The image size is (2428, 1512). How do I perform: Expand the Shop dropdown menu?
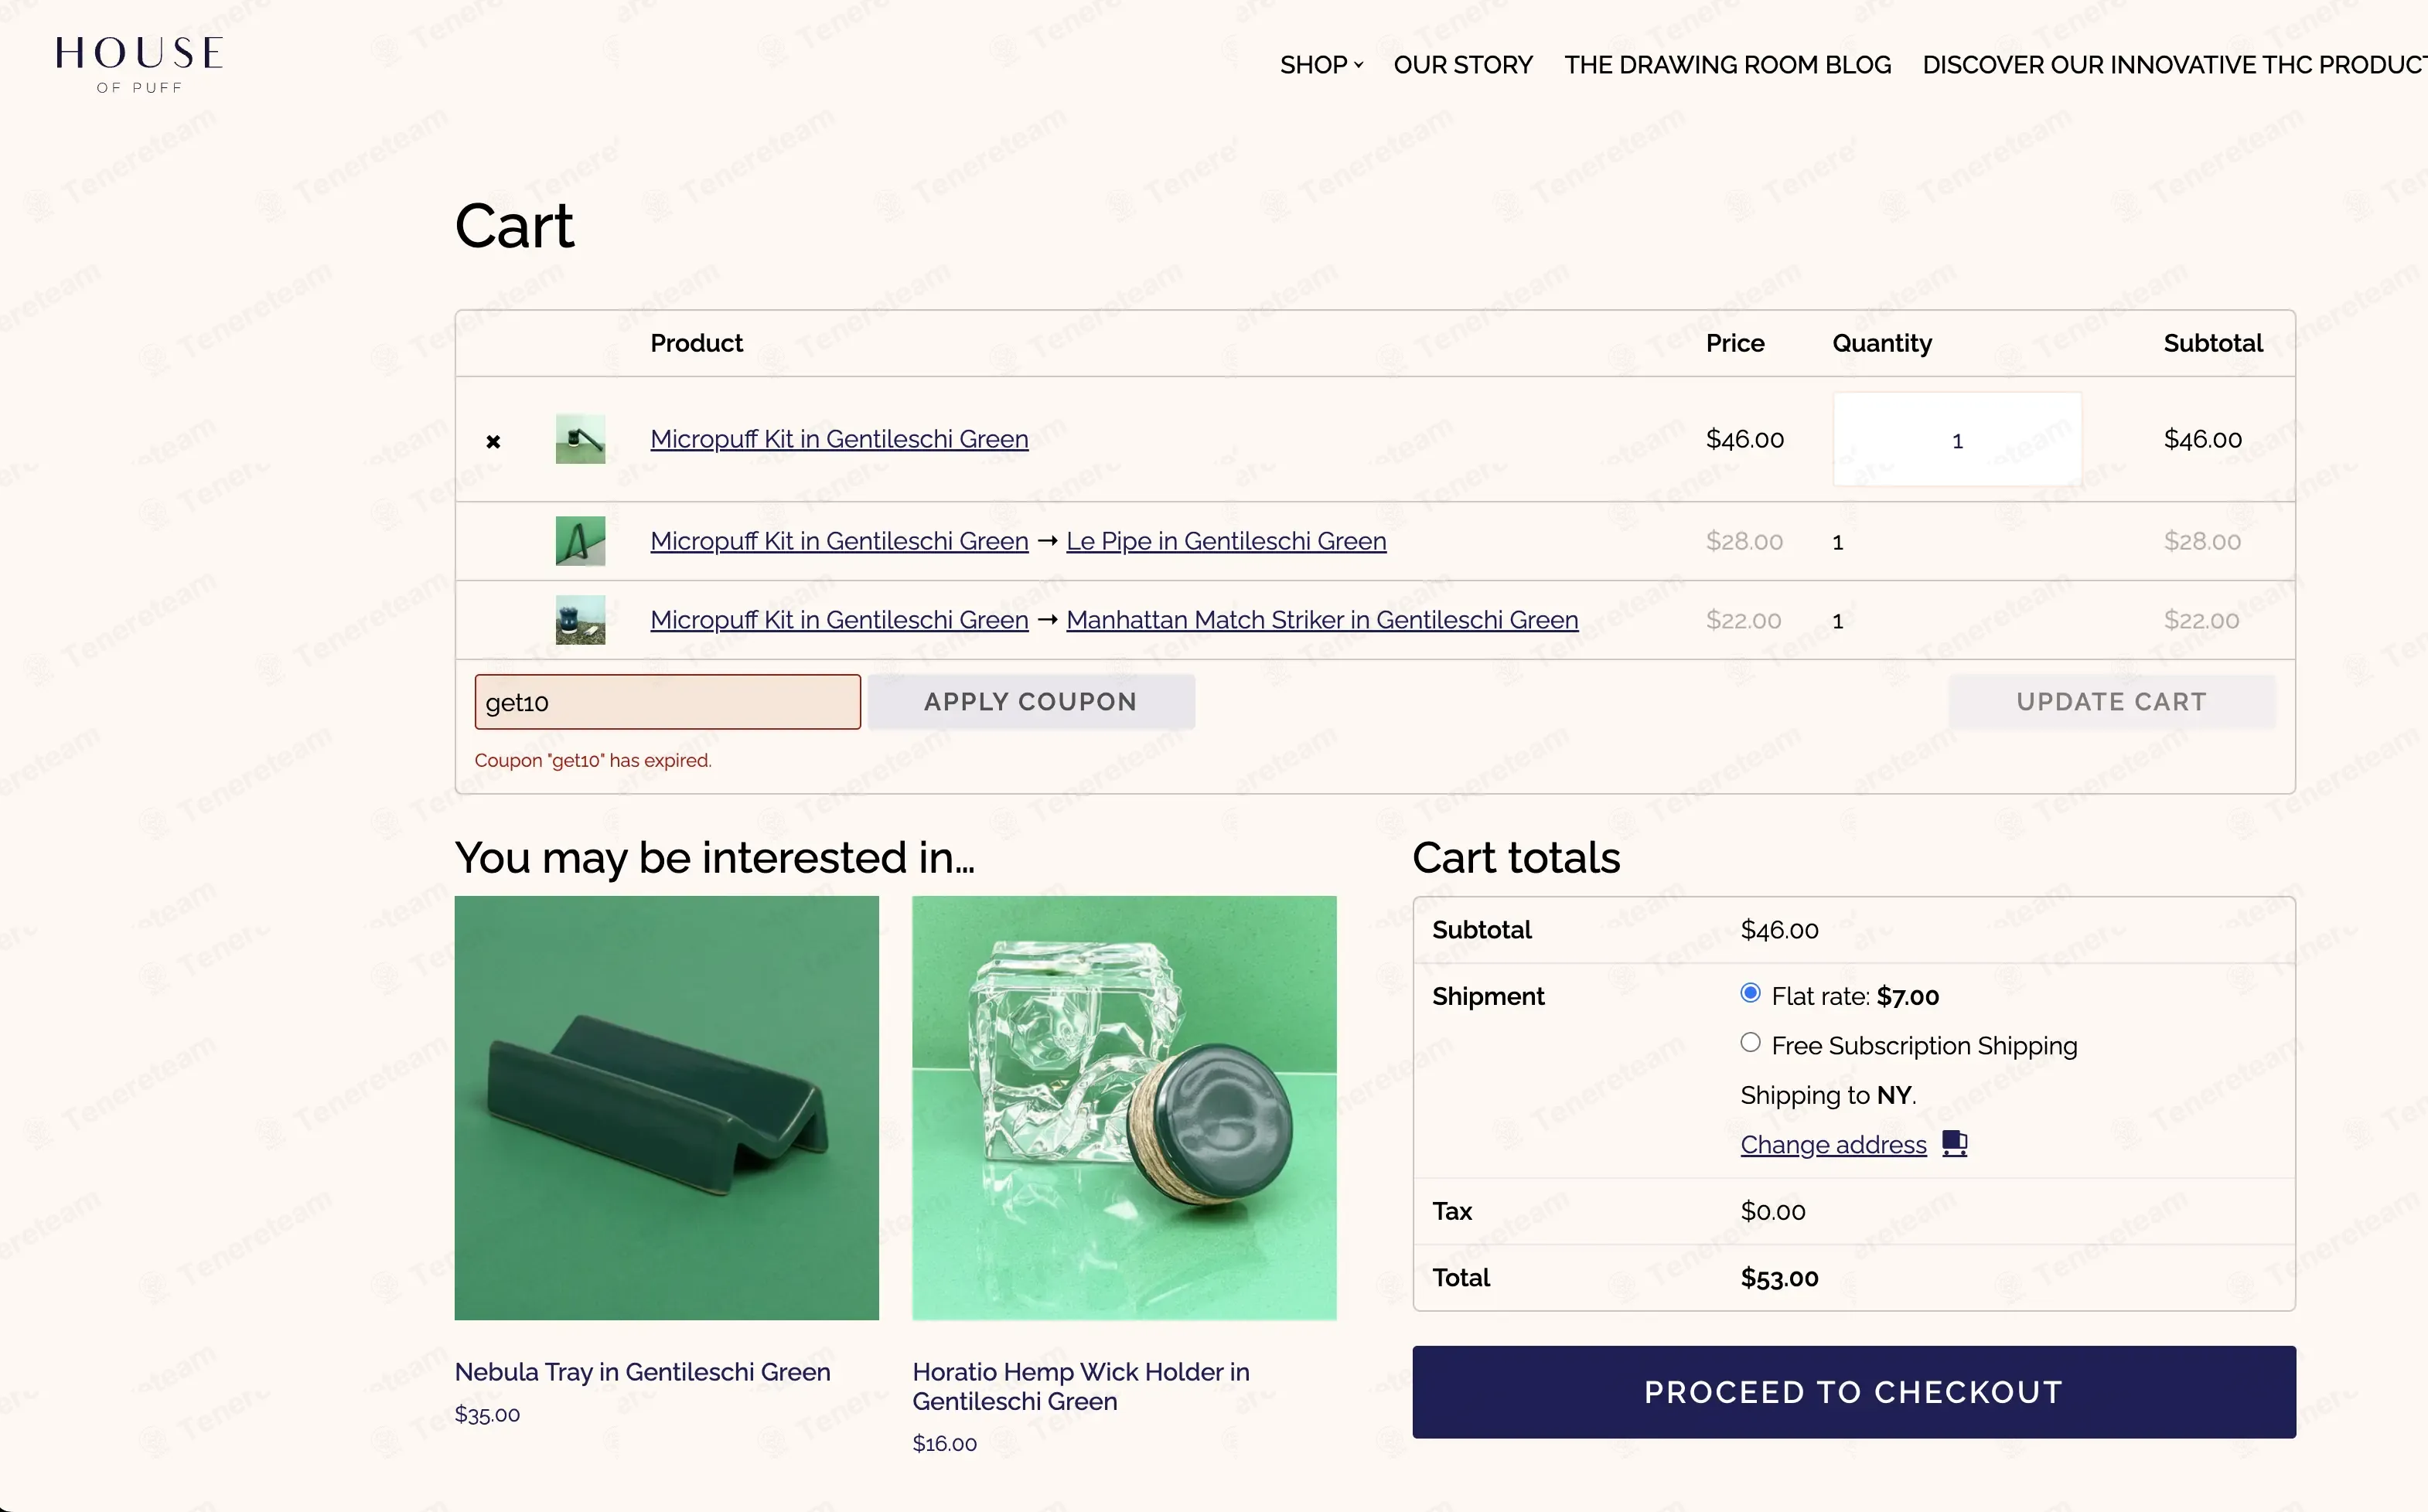[1321, 65]
